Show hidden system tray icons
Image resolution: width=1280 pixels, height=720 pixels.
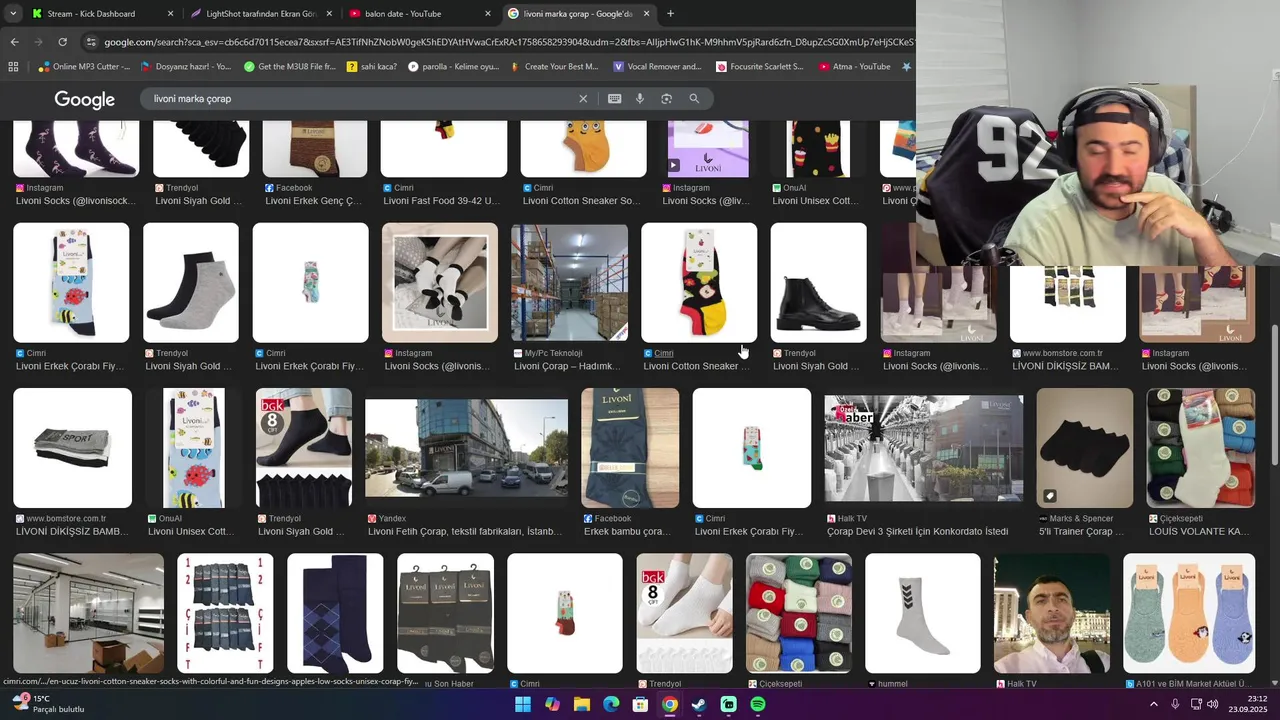[1154, 705]
